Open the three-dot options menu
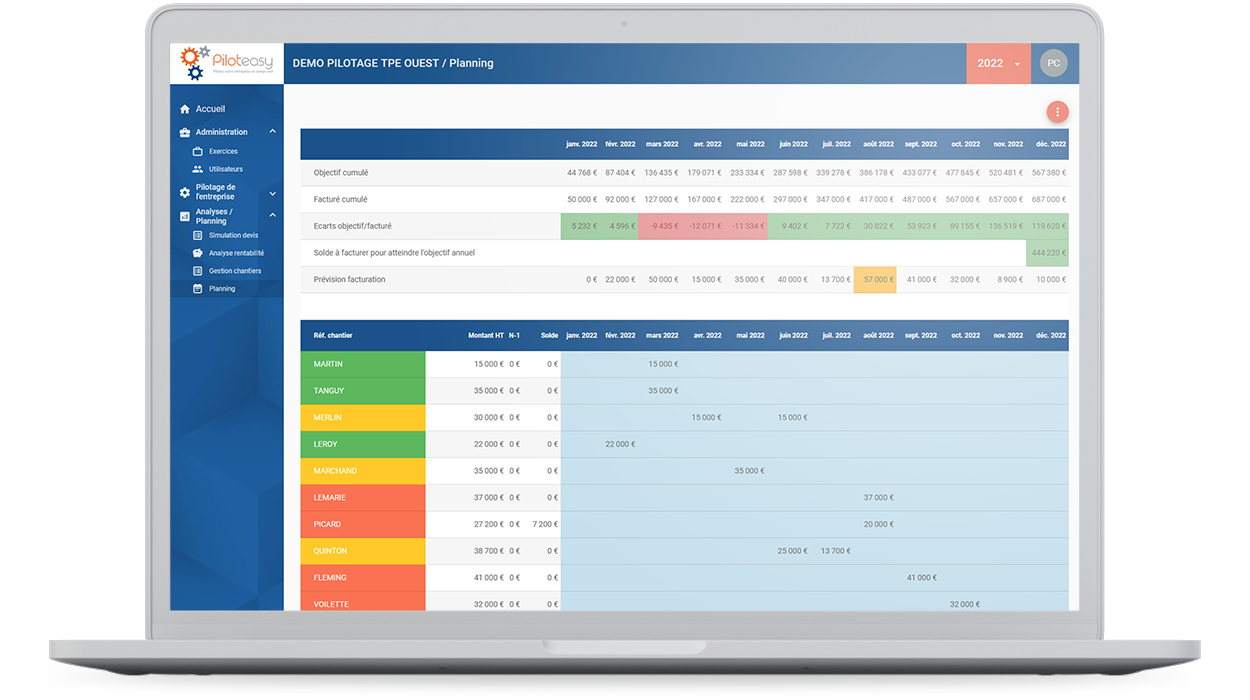The height and width of the screenshot is (700, 1250). (x=1057, y=112)
